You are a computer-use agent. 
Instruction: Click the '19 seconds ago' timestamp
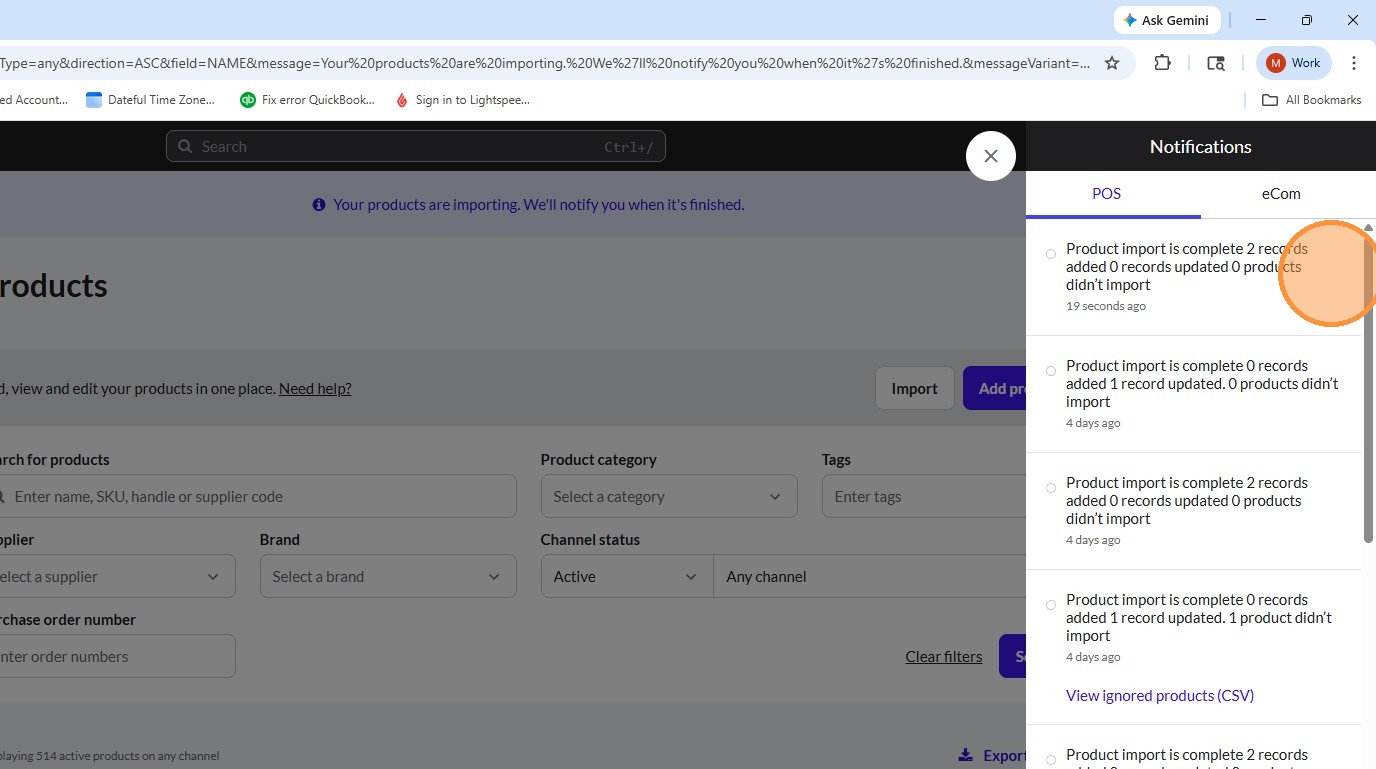click(1106, 306)
